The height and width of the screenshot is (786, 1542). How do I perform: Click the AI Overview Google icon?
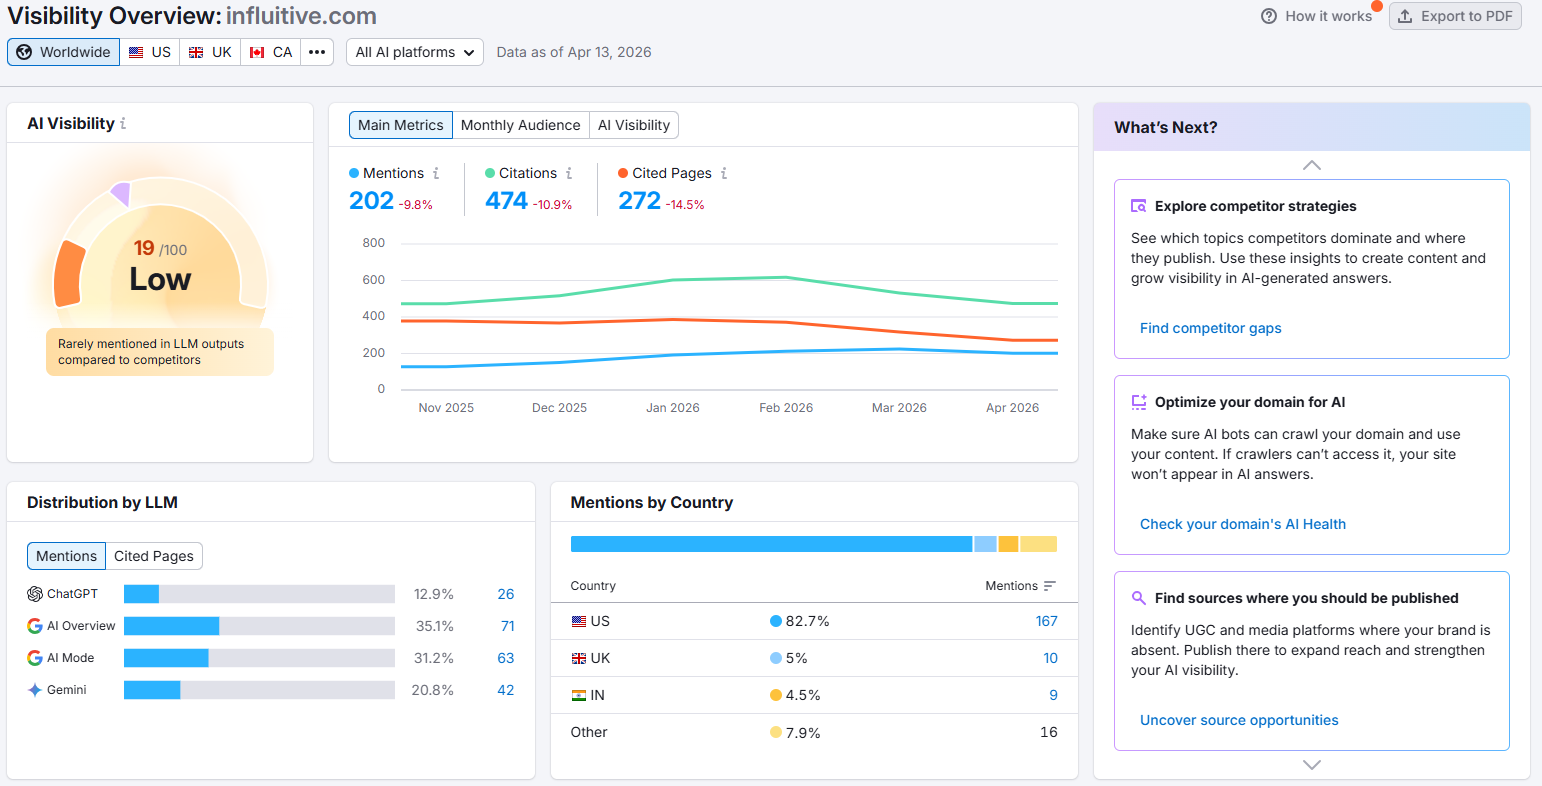(35, 626)
